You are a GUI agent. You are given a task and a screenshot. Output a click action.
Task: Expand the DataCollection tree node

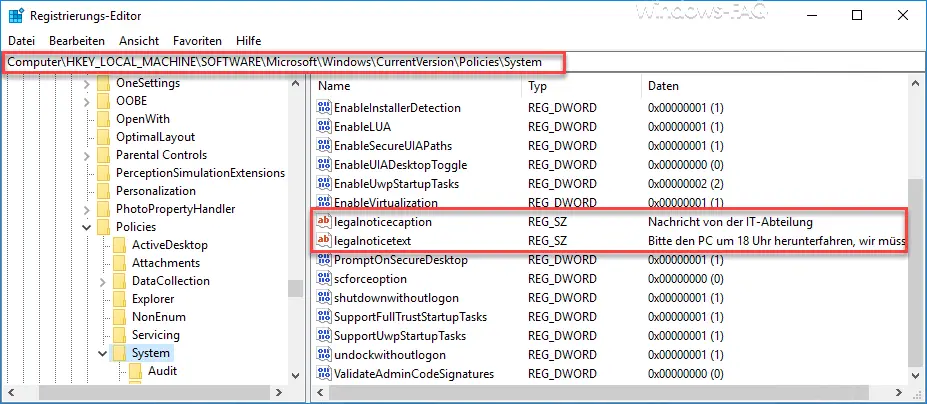tap(103, 281)
